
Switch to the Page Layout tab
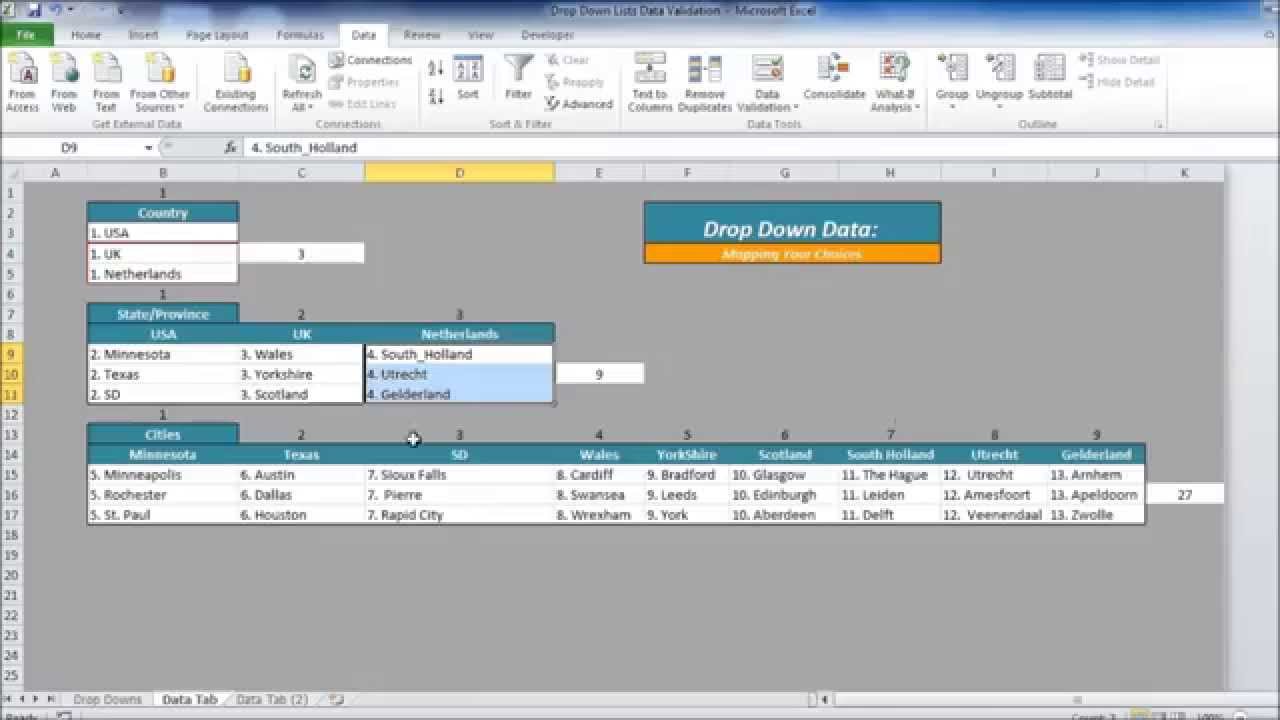[x=217, y=35]
